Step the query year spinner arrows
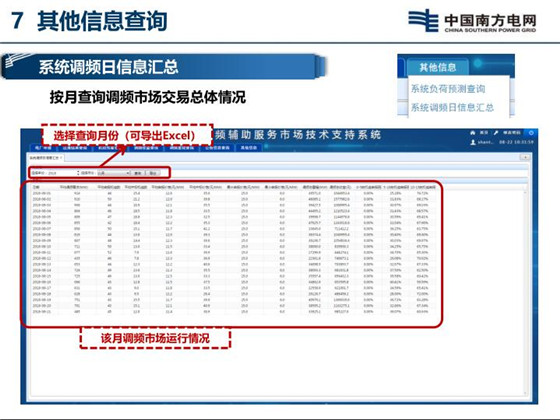The width and height of the screenshot is (560, 420). click(78, 173)
